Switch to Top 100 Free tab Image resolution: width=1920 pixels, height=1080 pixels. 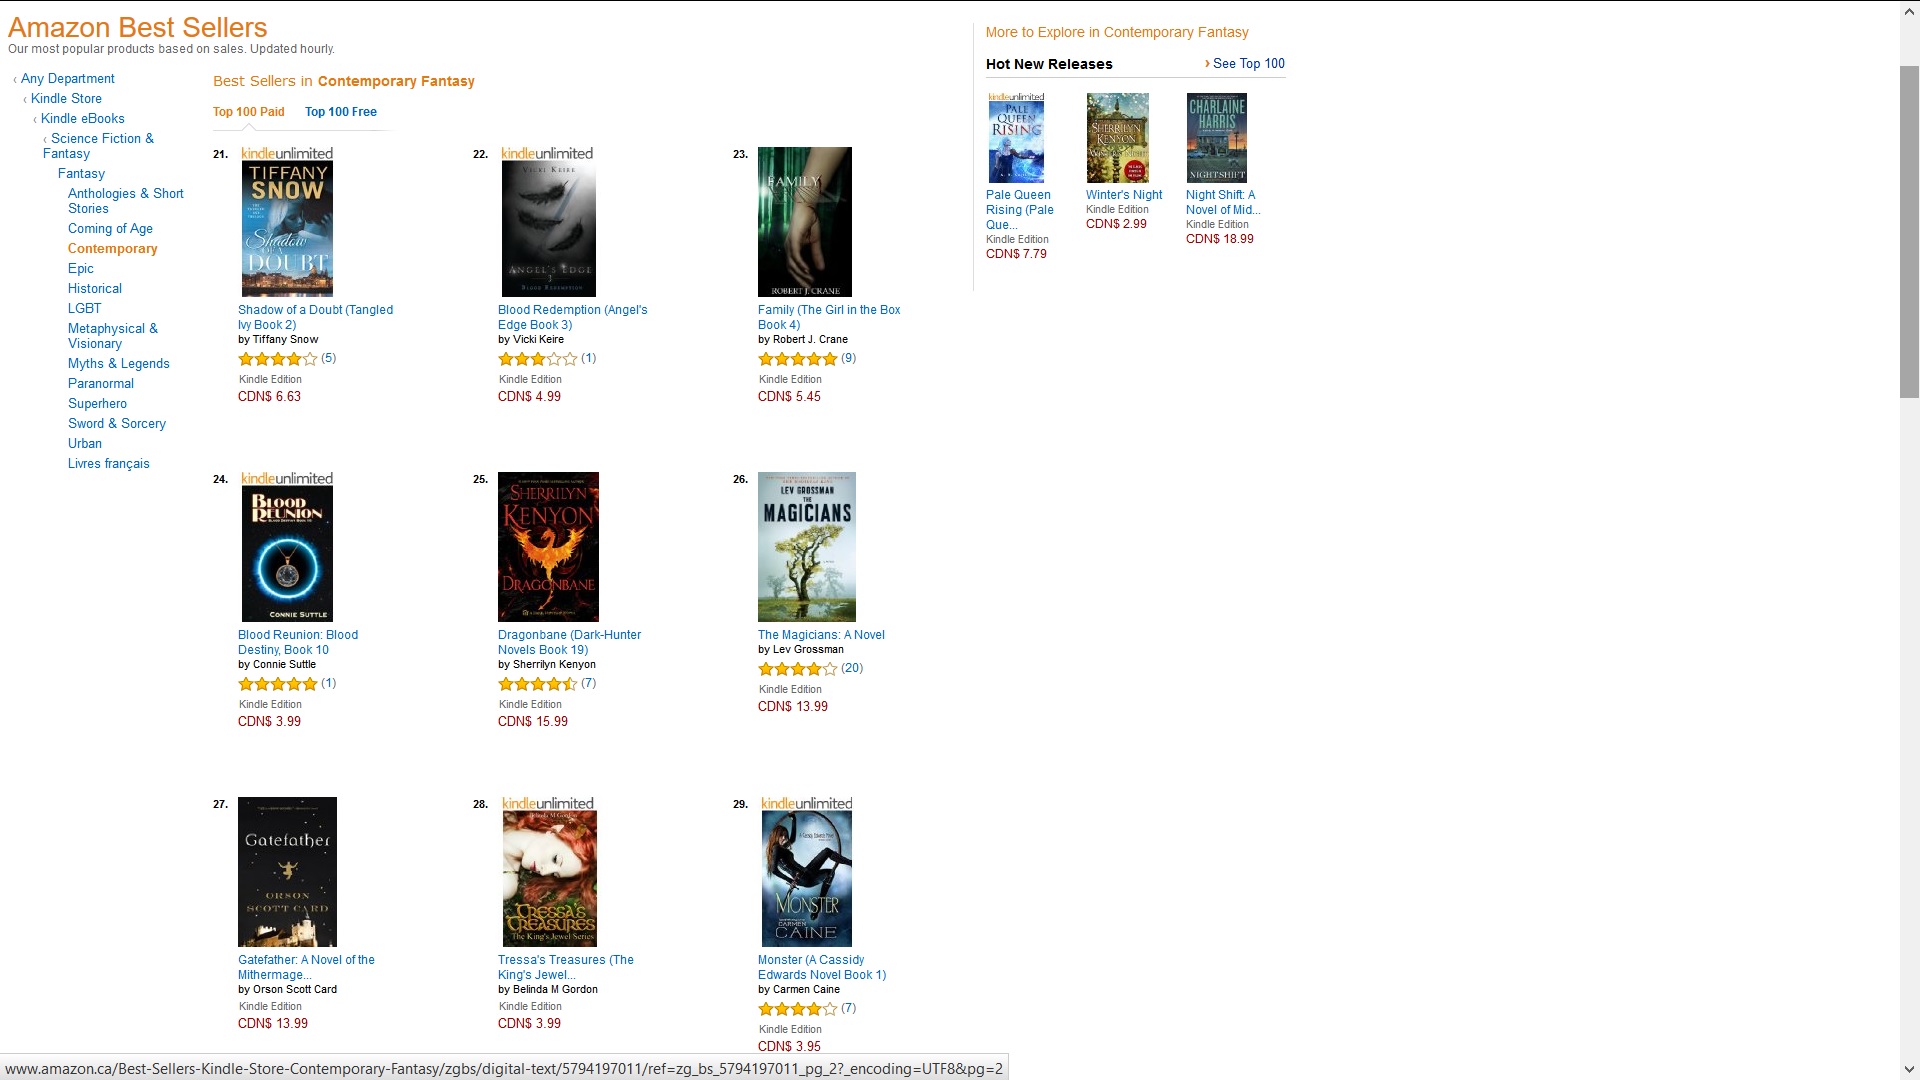click(x=341, y=112)
